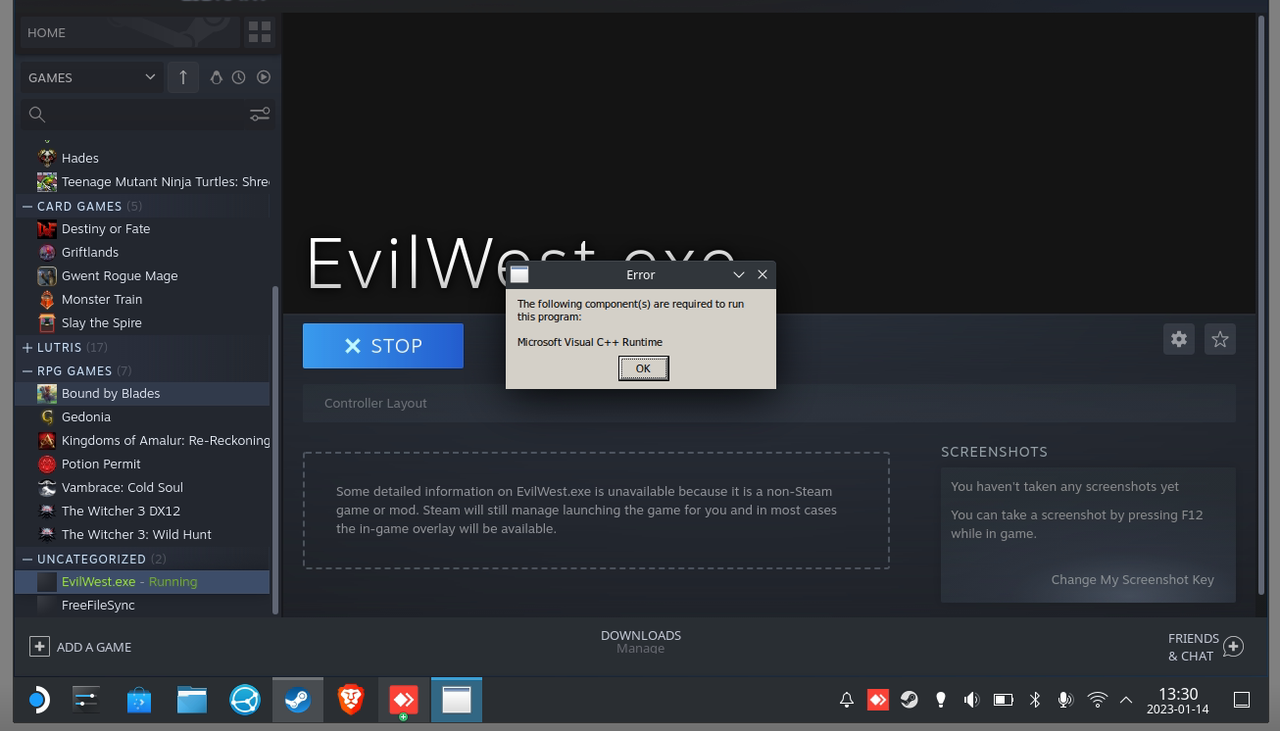This screenshot has height=731, width=1280.
Task: Open volume control in system tray
Action: tap(971, 700)
